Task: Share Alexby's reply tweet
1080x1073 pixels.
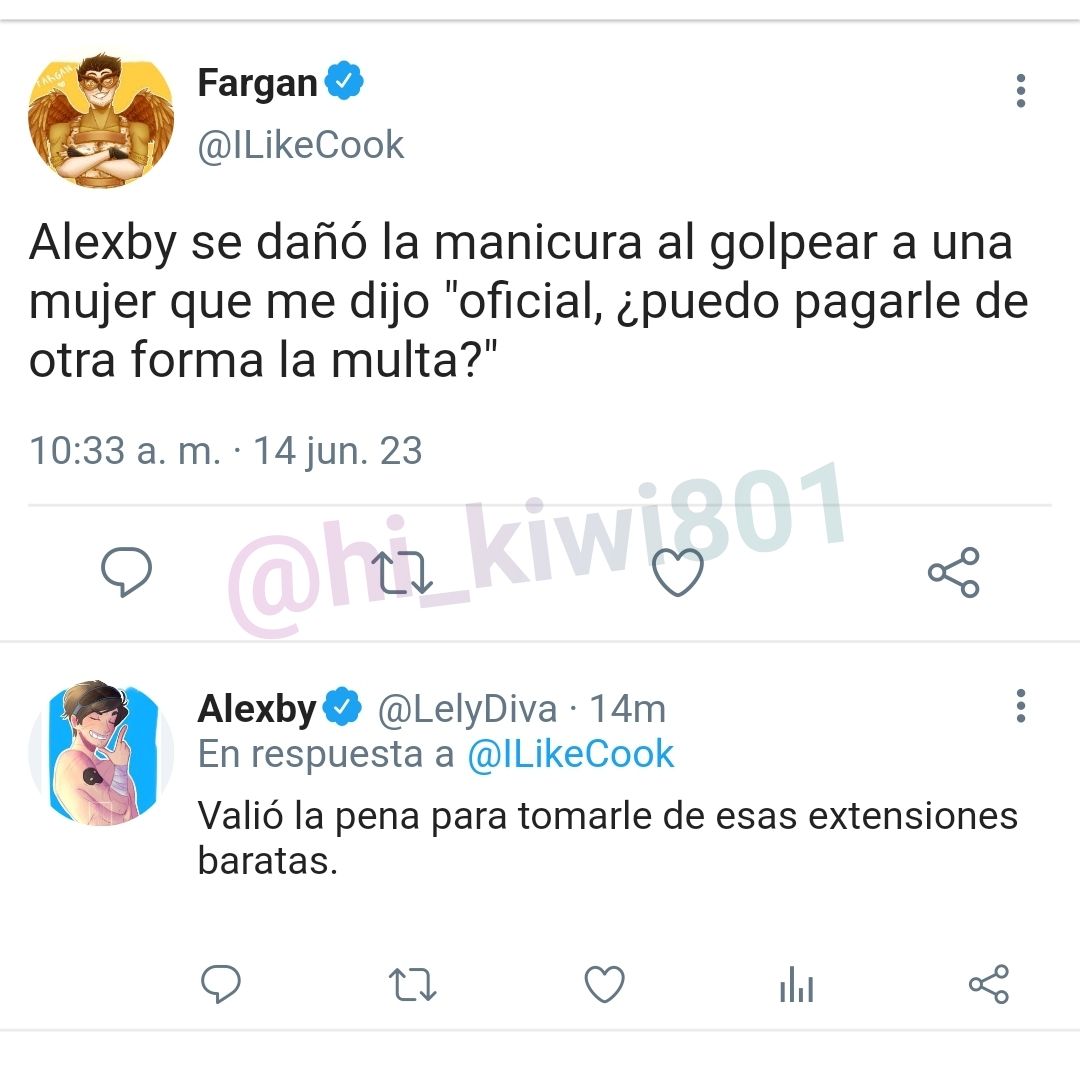Action: [x=989, y=983]
